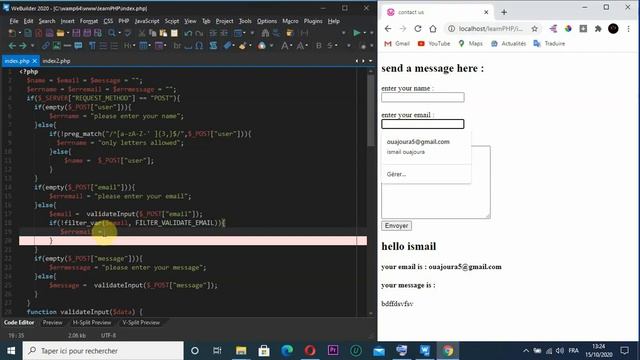Click the Chrome profile avatar

613,29
